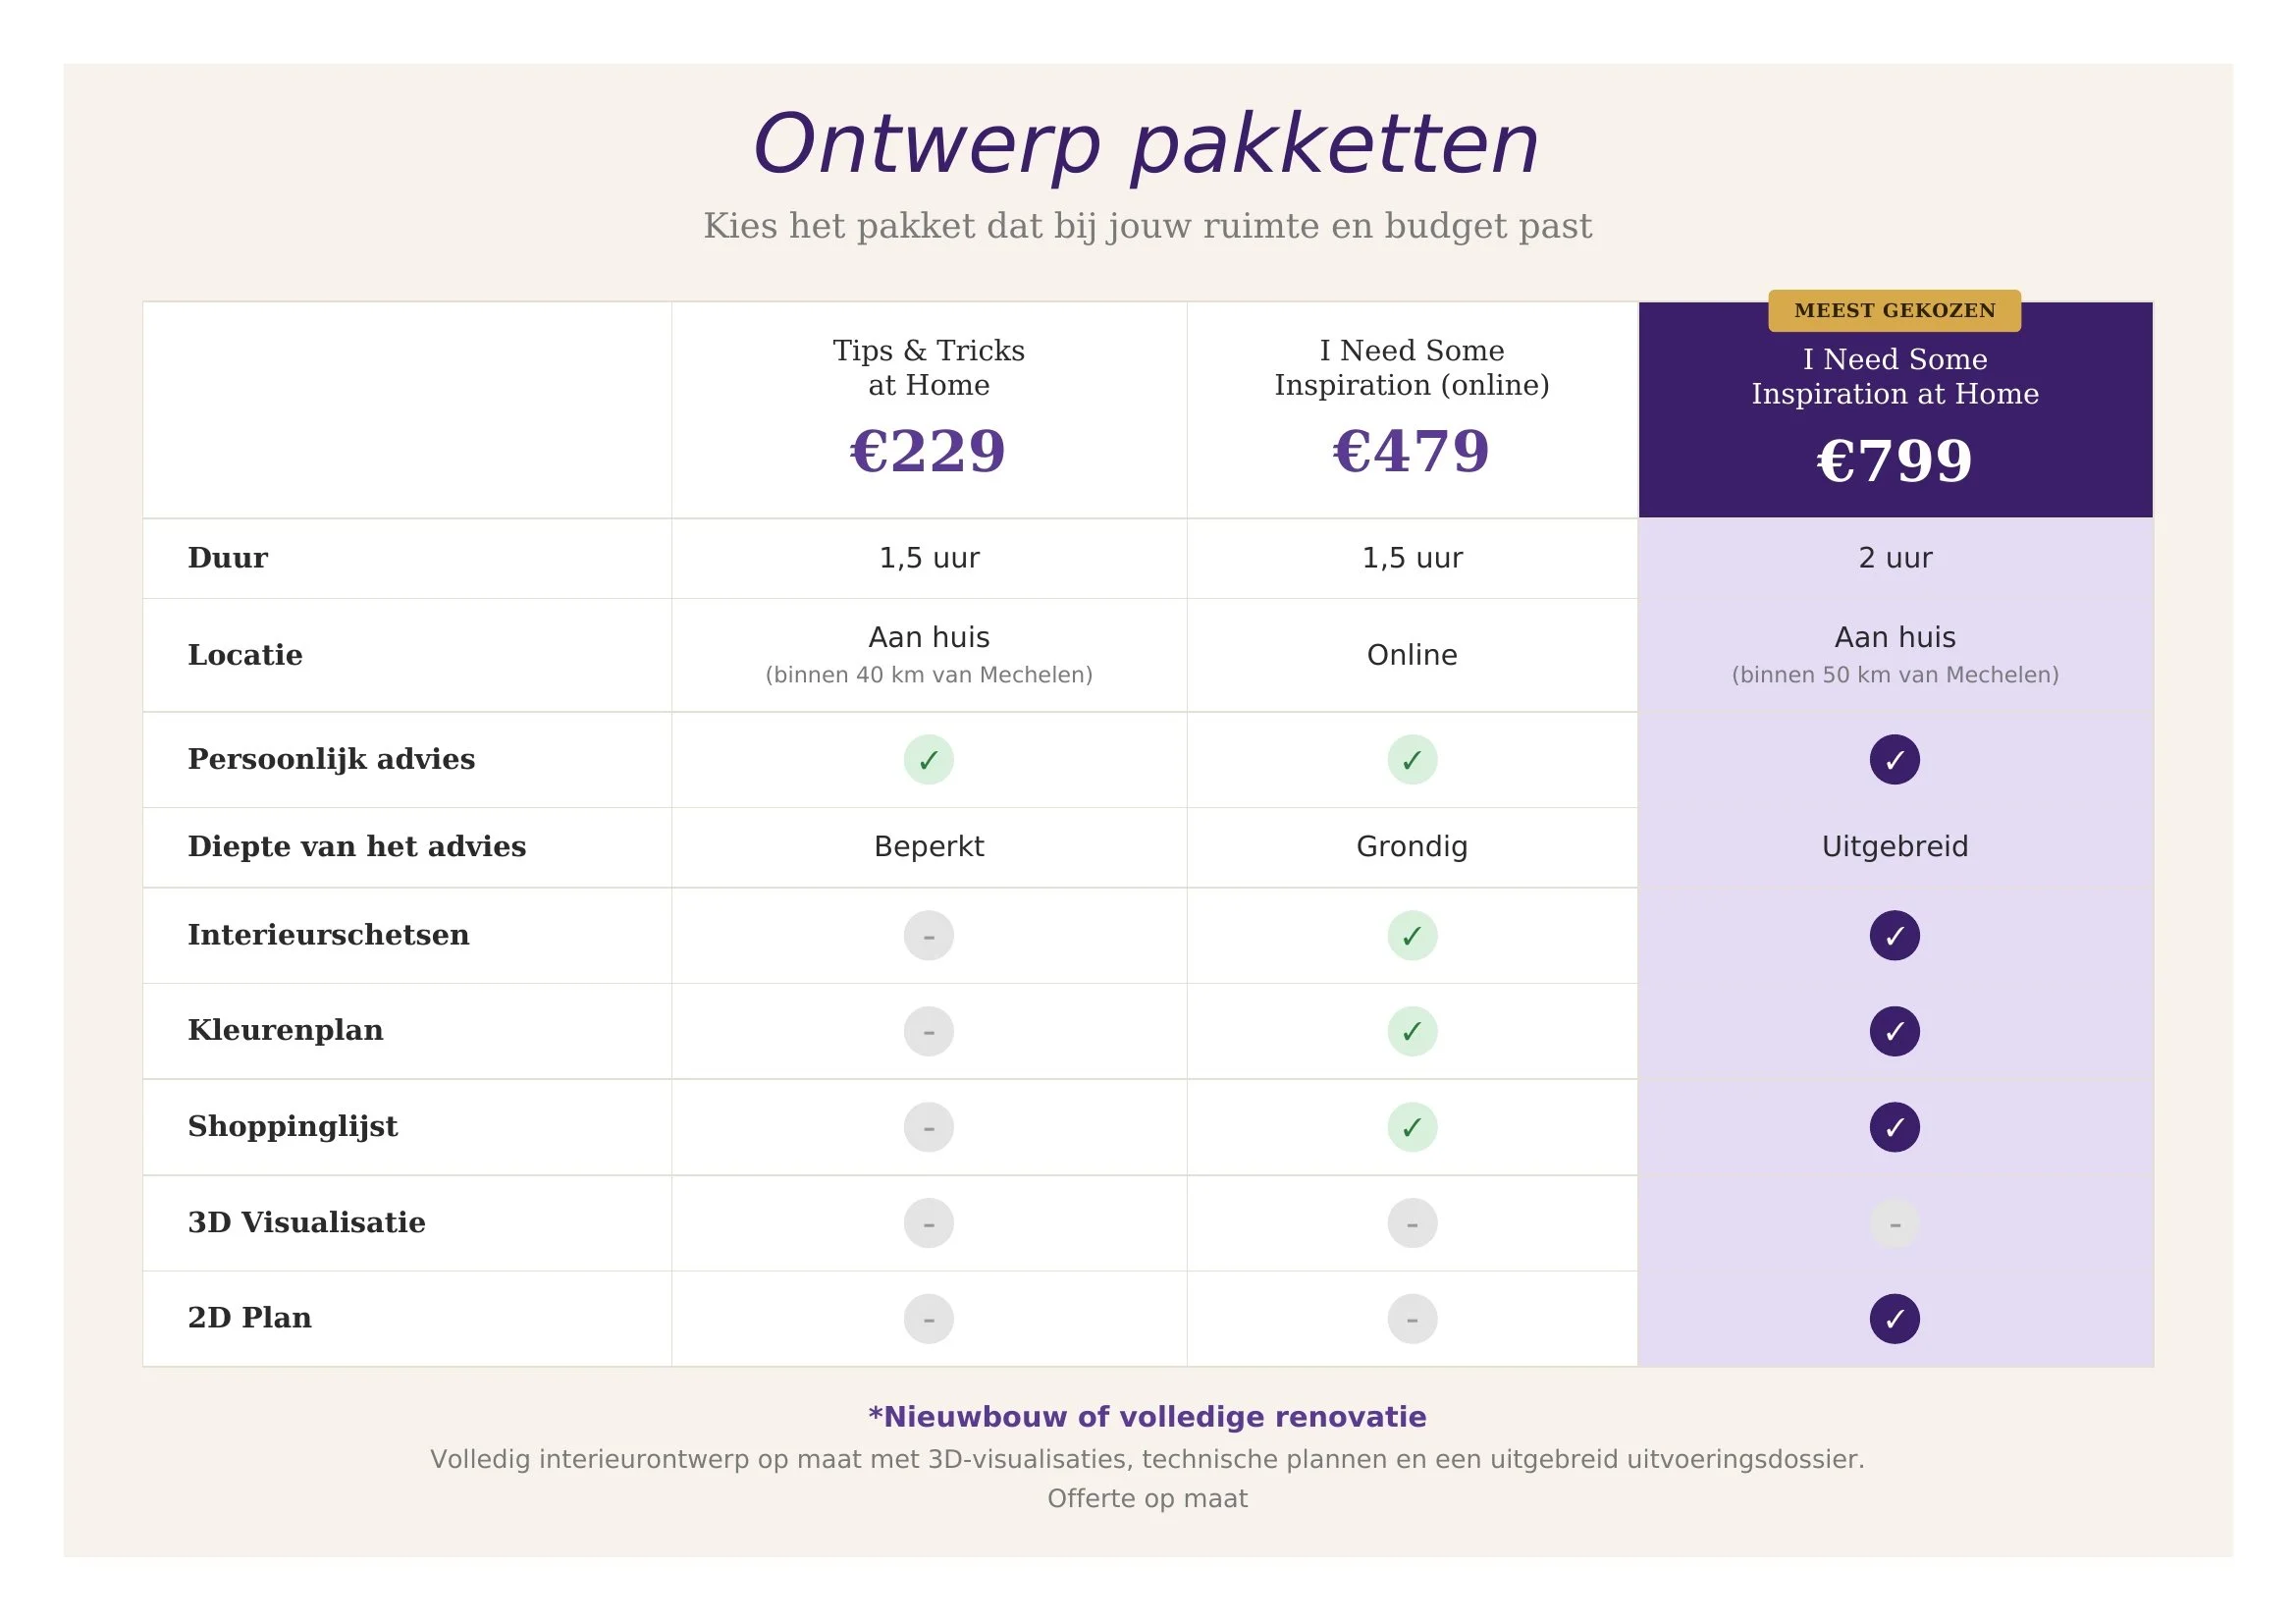
Task: Click the green checkmark for Interieurschetsen under €479
Action: 1412,936
